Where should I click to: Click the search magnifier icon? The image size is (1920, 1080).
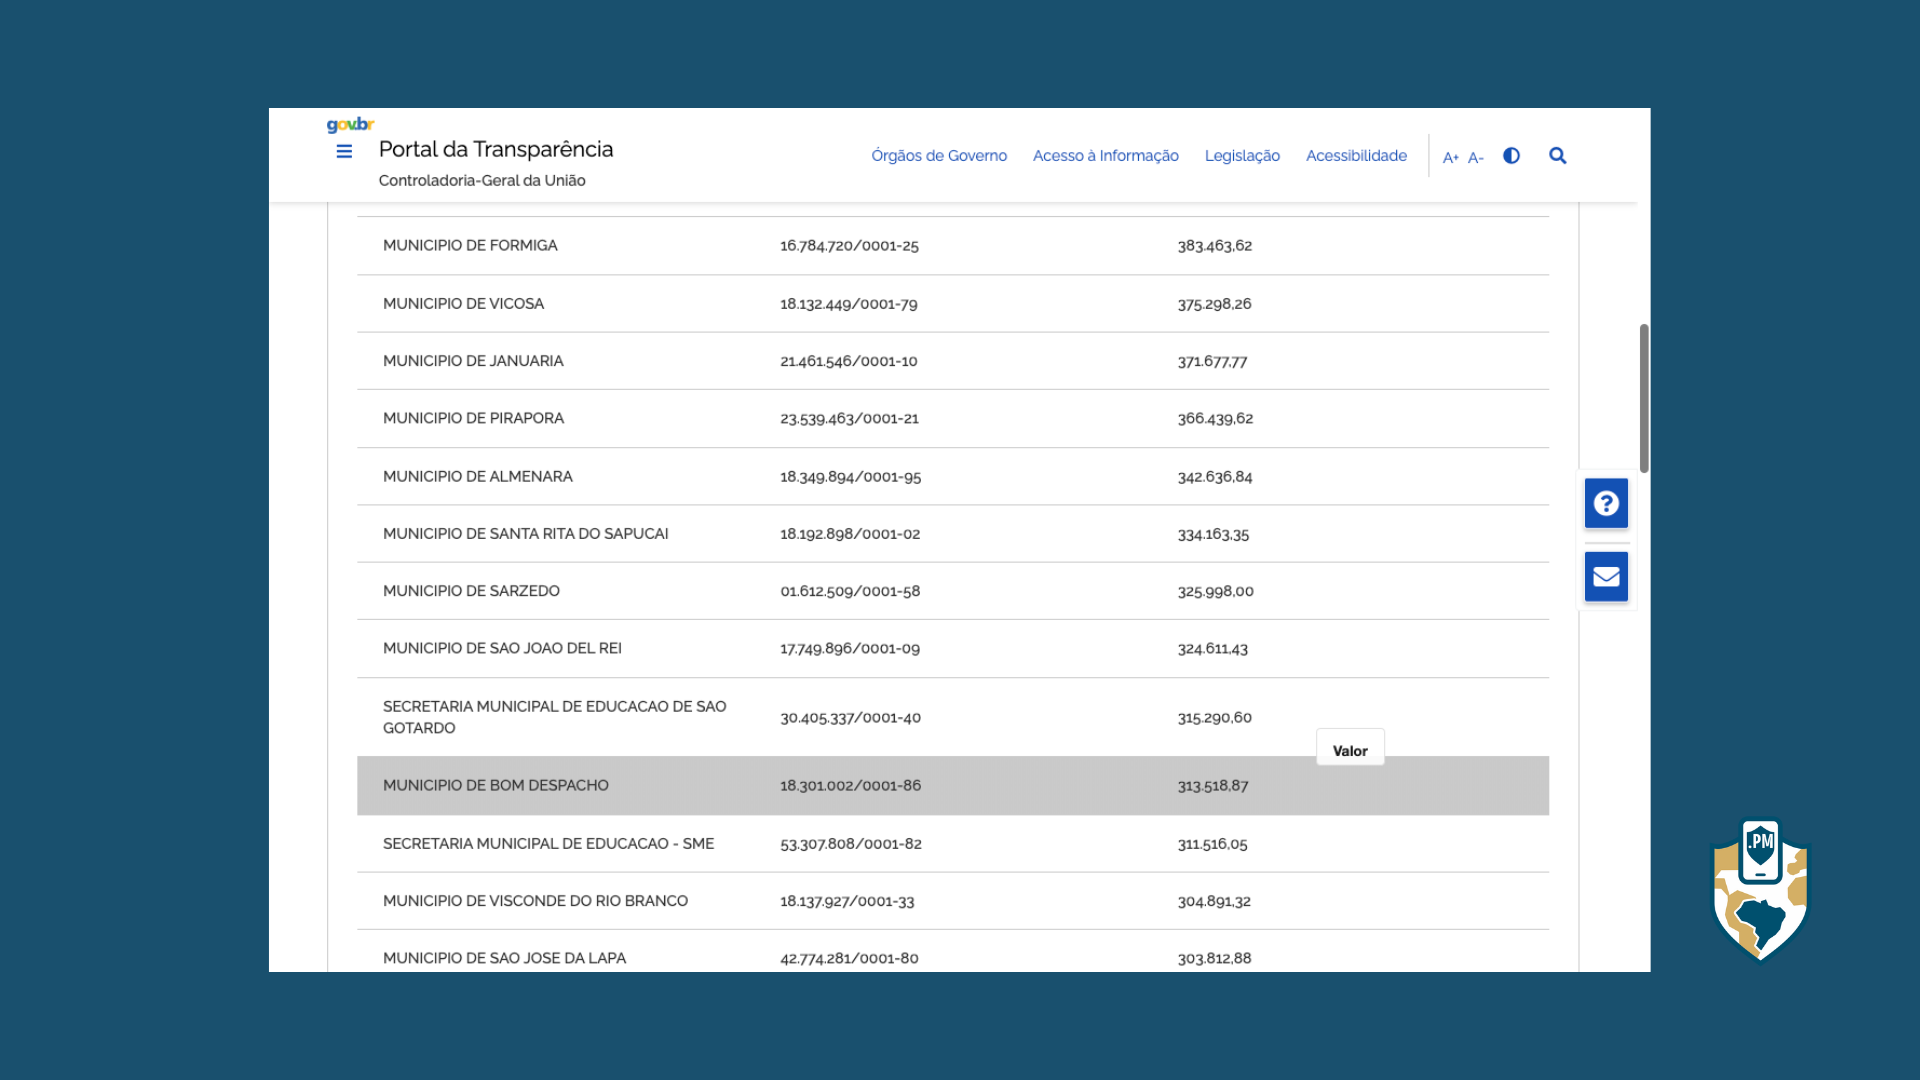pyautogui.click(x=1557, y=156)
